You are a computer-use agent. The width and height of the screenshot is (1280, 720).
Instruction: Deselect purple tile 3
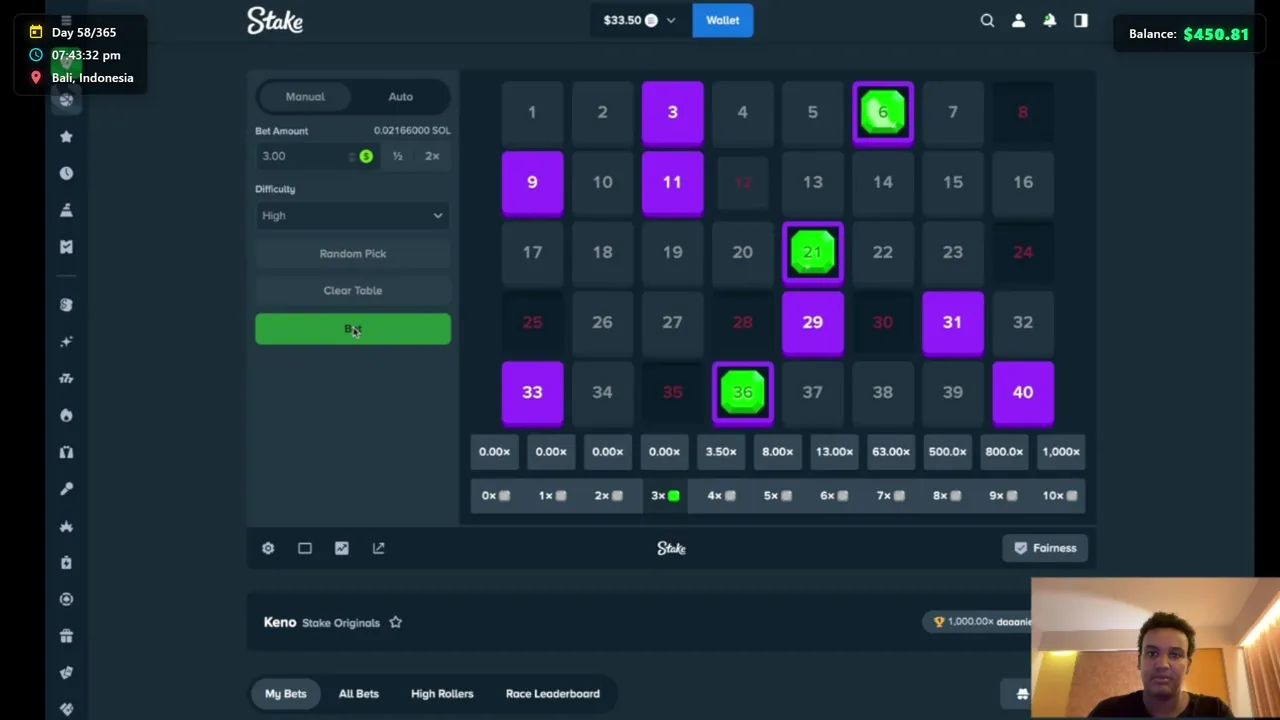673,112
